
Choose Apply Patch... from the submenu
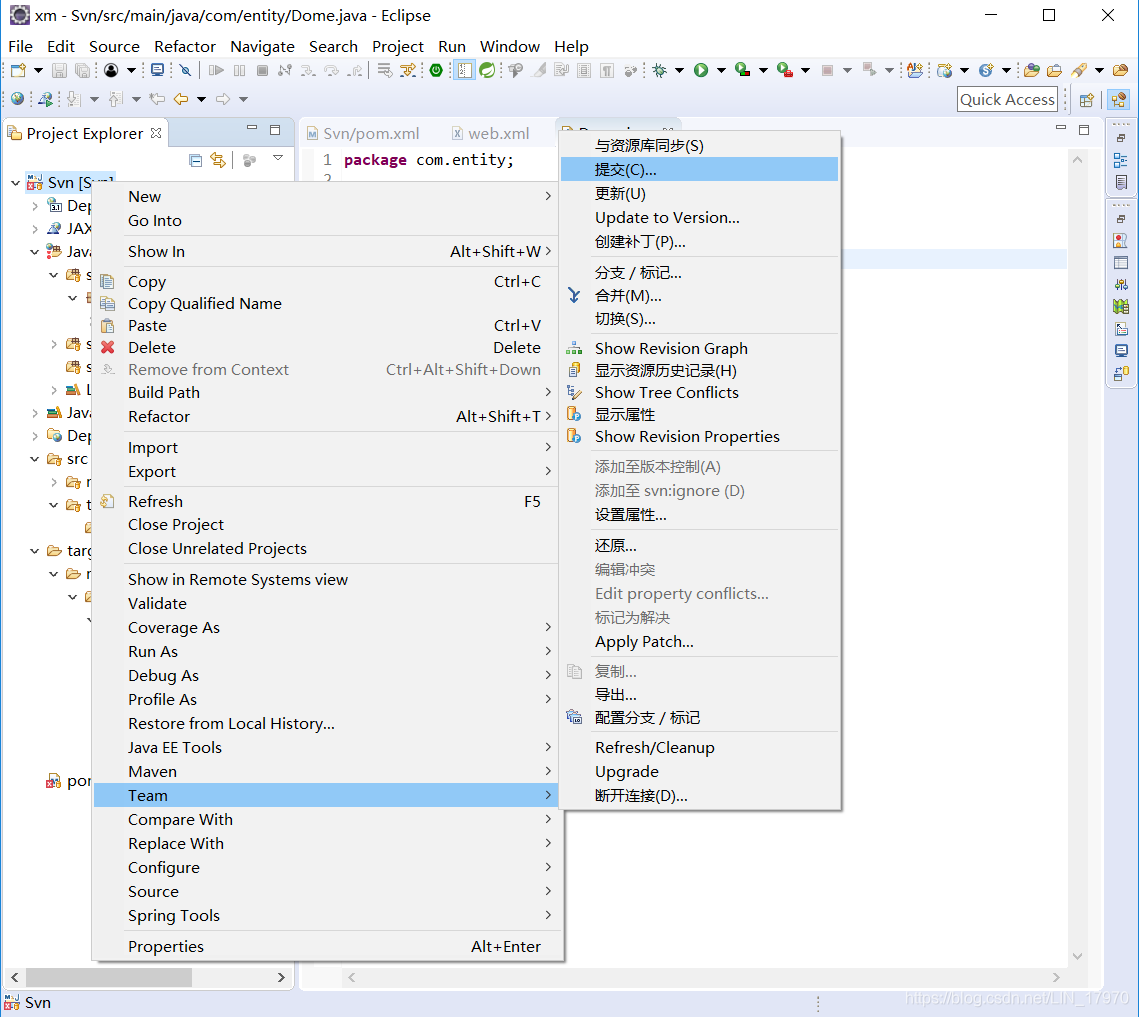point(699,641)
